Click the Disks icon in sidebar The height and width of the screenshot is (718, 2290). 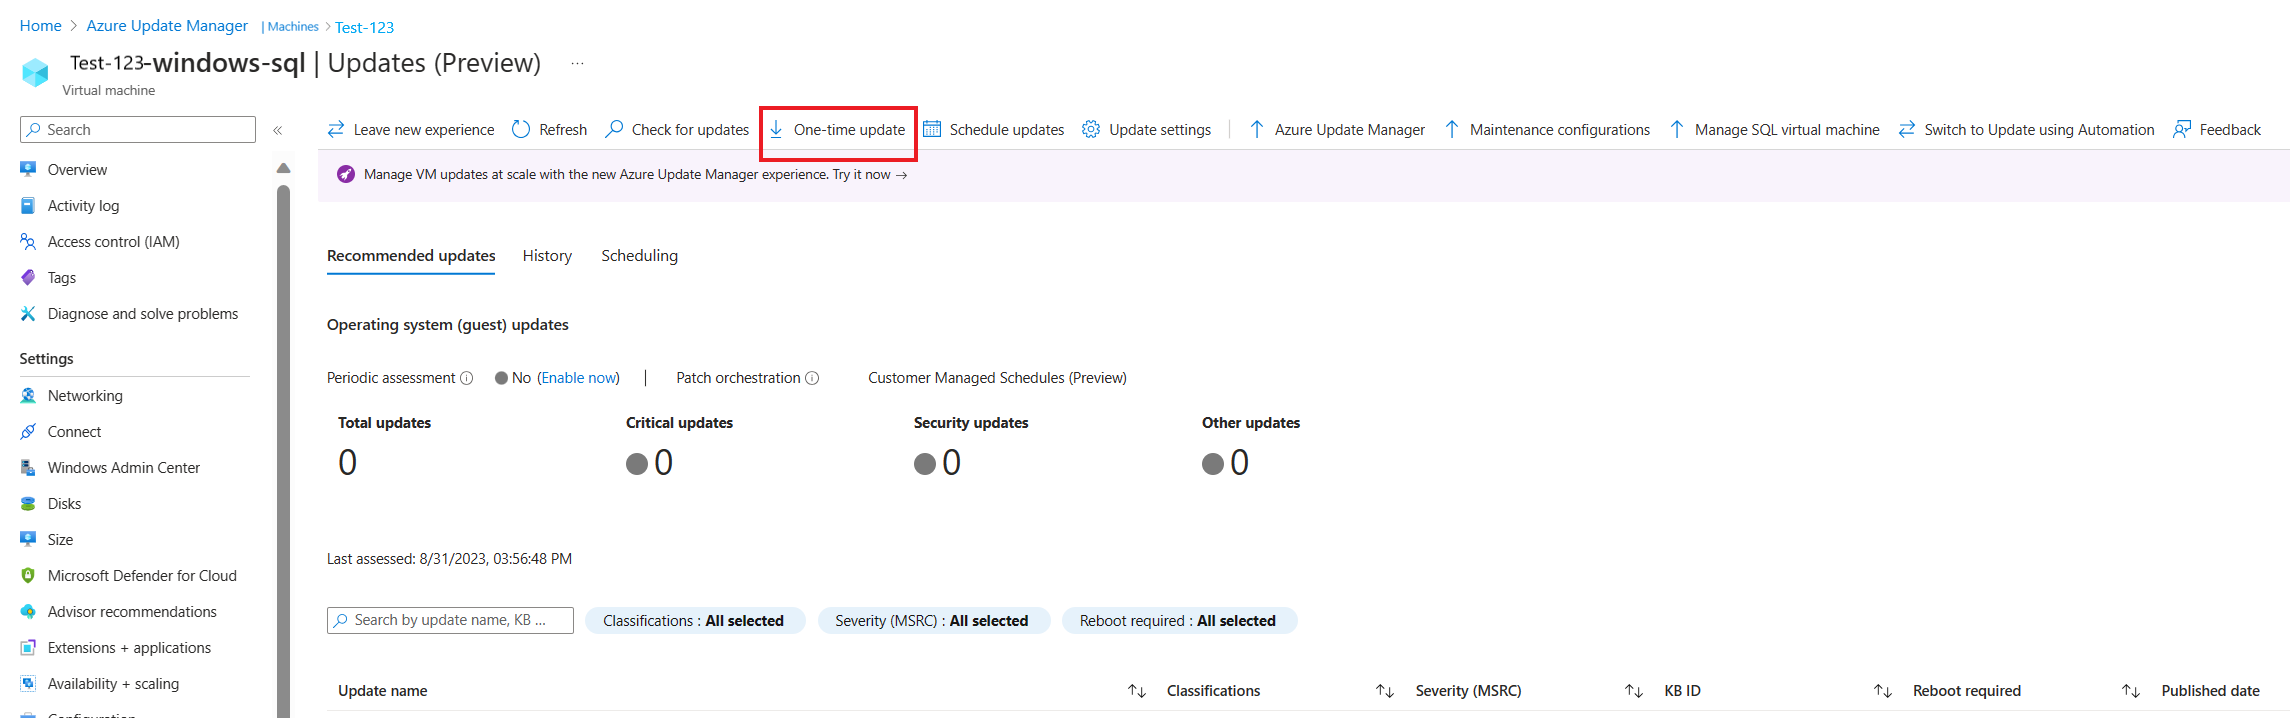(28, 503)
